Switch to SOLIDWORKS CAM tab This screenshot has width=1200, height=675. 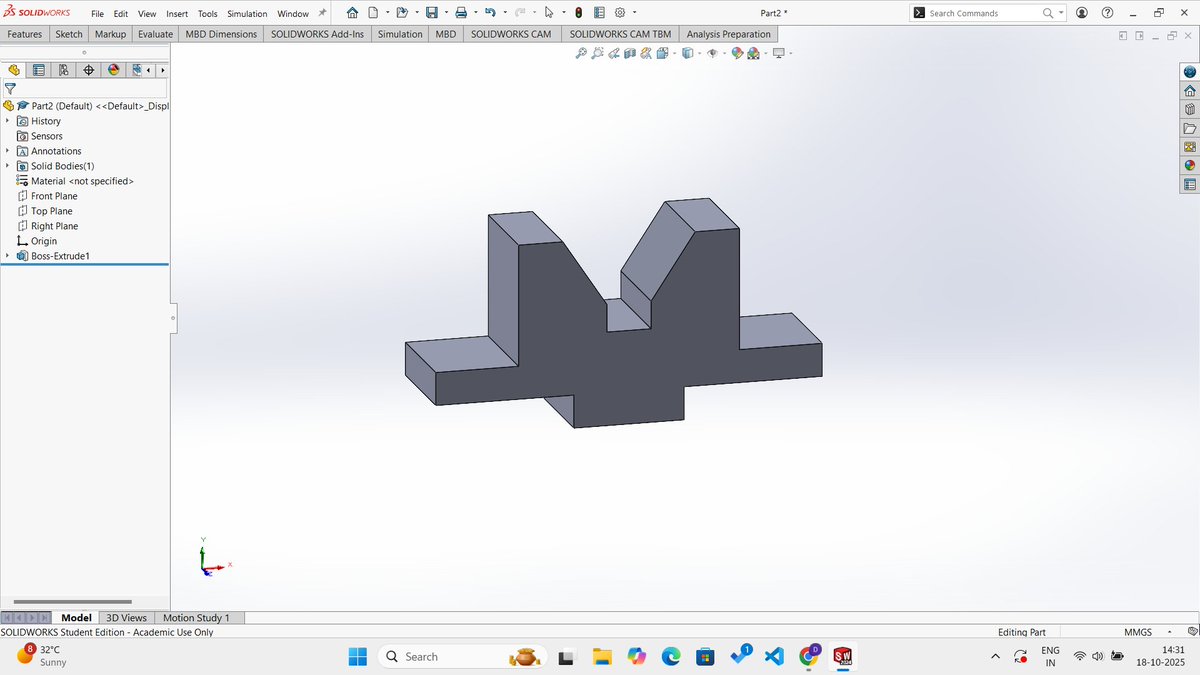pyautogui.click(x=511, y=34)
